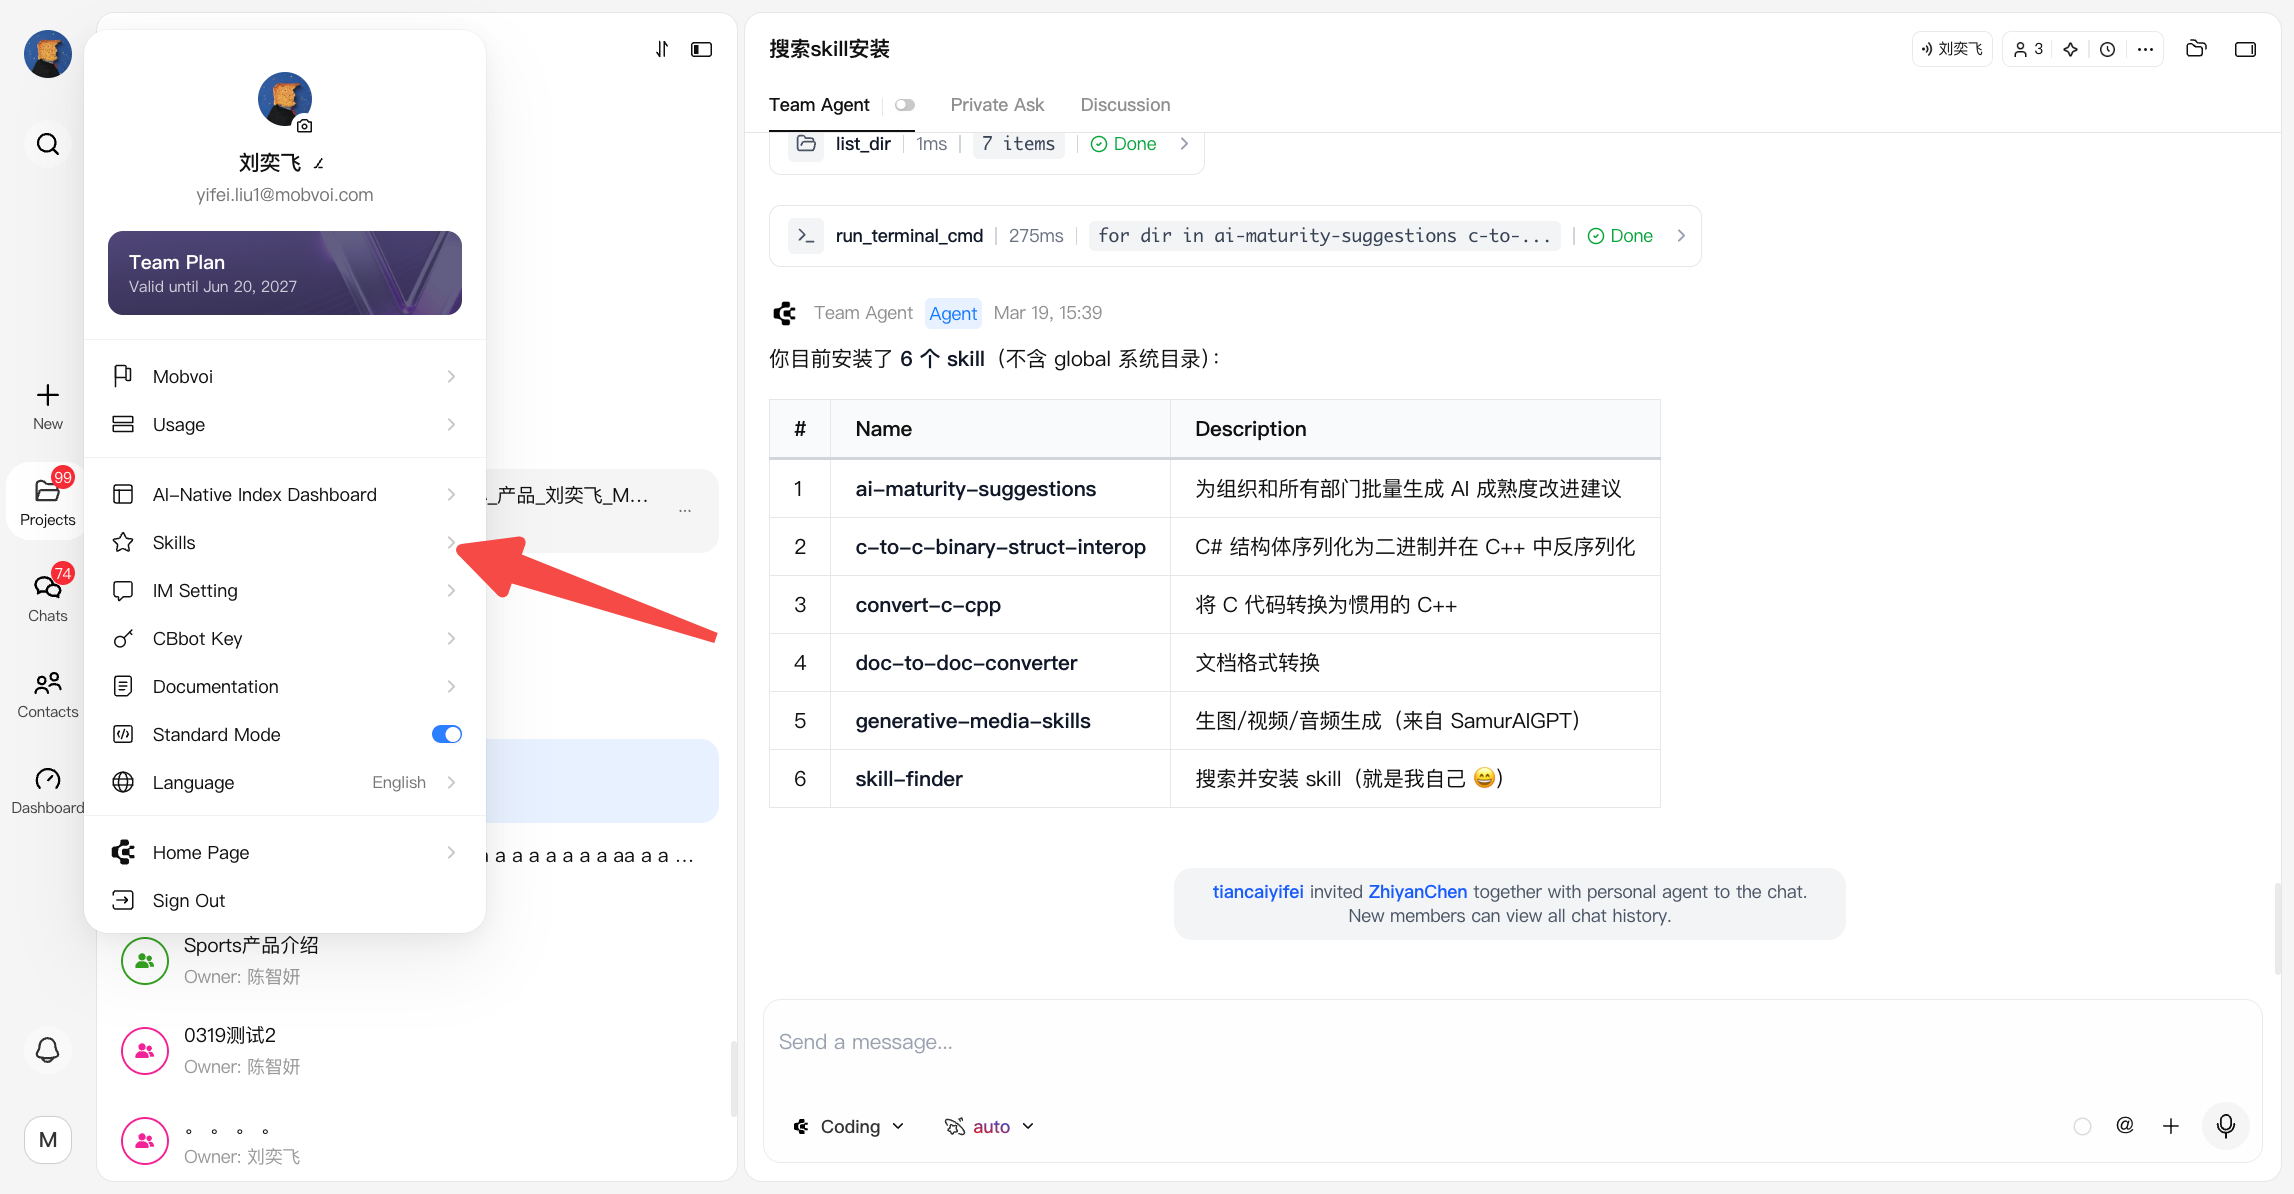Image resolution: width=2294 pixels, height=1194 pixels.
Task: Click the tiancaiyifei link
Action: [1258, 891]
